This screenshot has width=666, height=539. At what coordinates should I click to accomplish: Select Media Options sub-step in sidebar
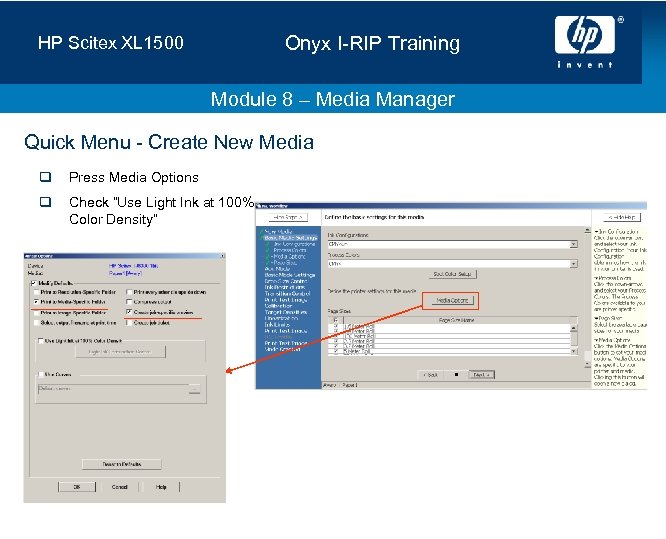(x=289, y=257)
